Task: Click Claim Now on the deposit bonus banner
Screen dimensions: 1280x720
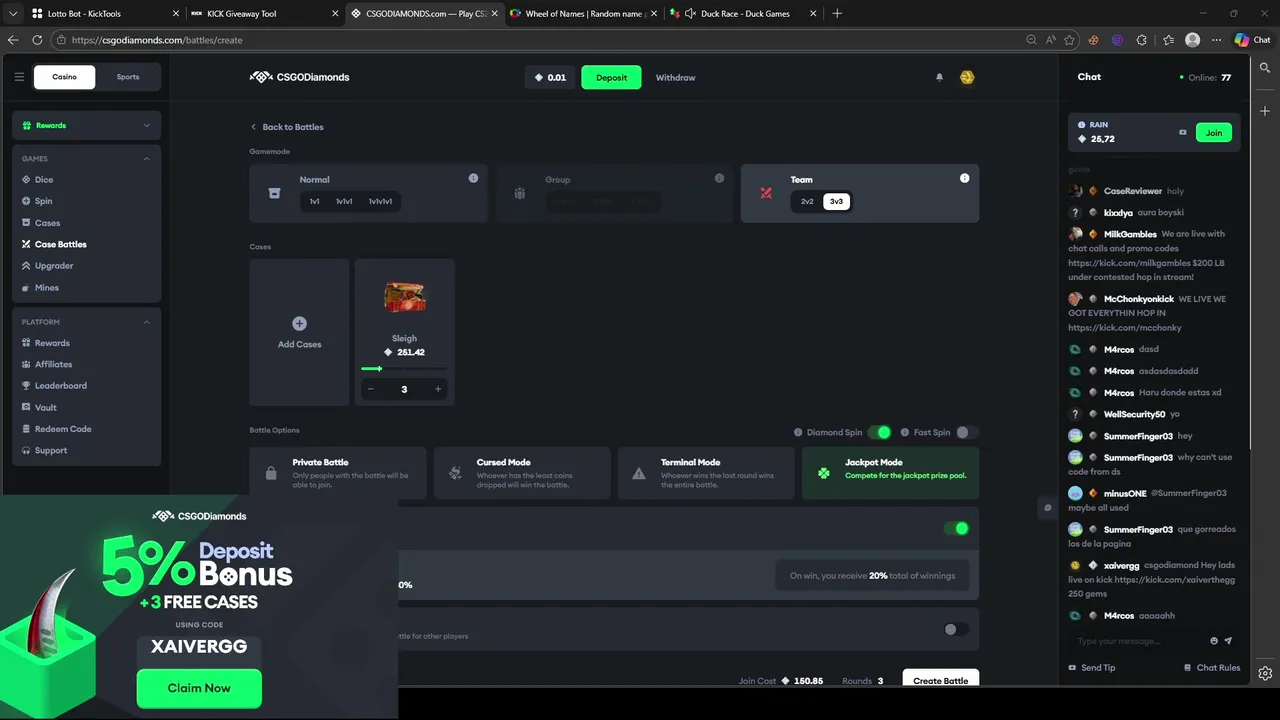Action: pos(199,688)
